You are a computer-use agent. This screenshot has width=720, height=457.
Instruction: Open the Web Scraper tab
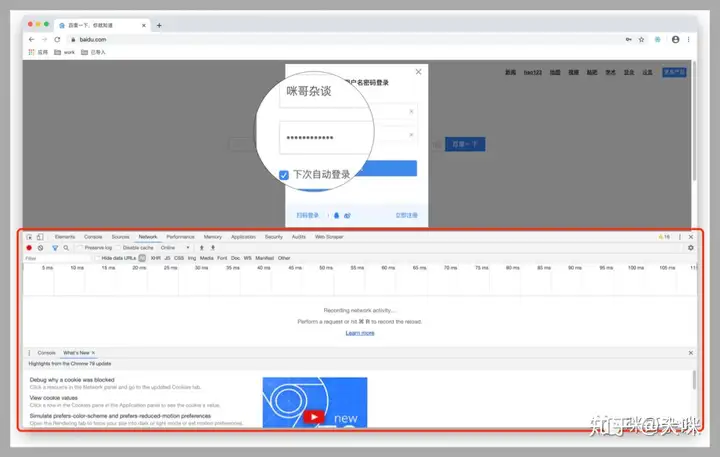pos(329,237)
